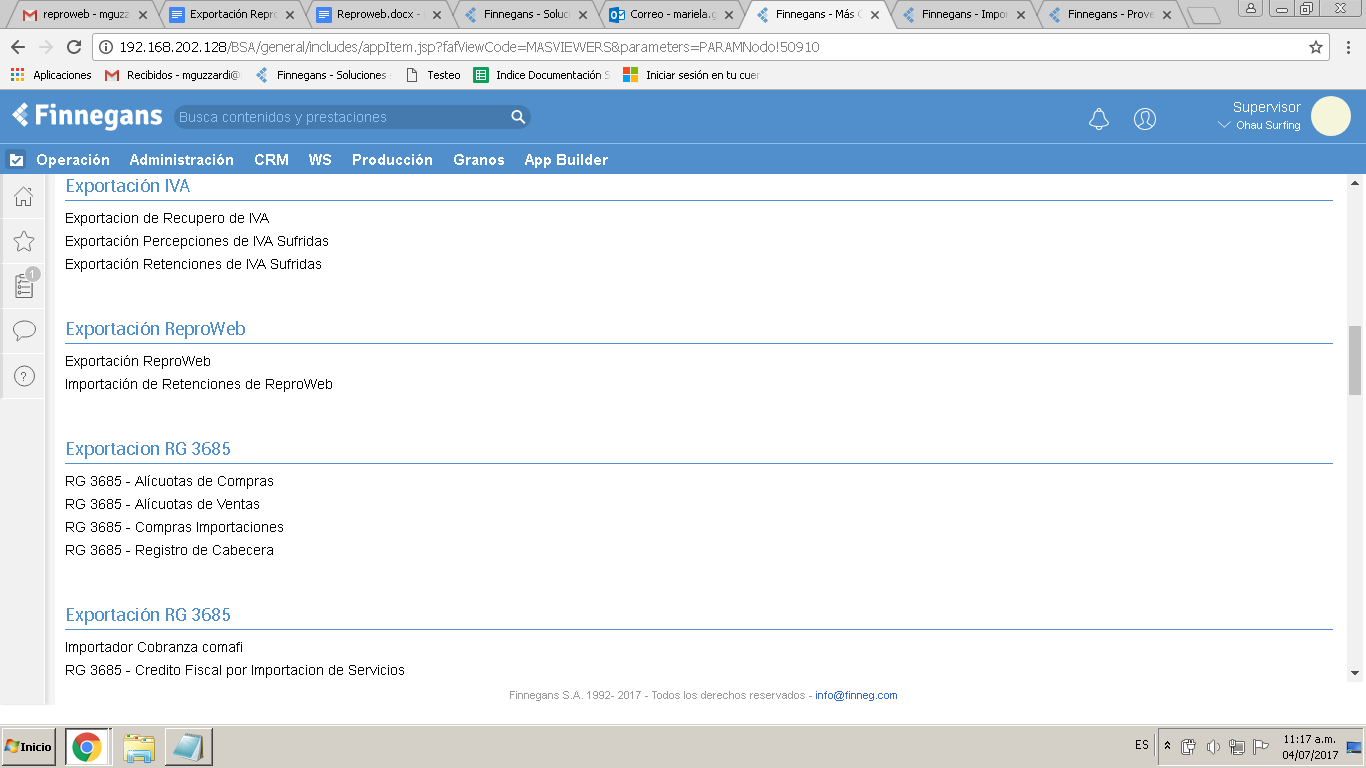
Task: Open the taskbar clock showing 11:17 a.m.
Action: 1307,747
